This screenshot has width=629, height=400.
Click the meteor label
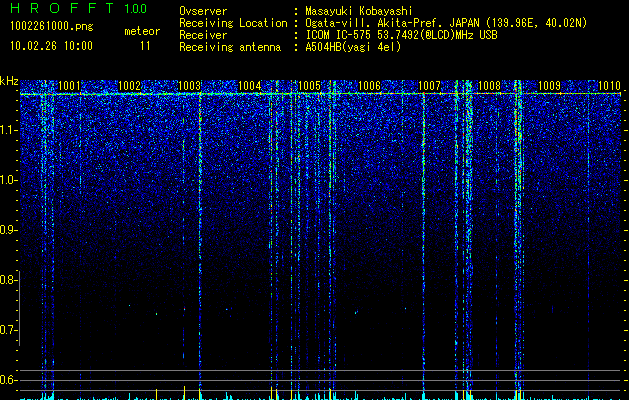click(142, 31)
